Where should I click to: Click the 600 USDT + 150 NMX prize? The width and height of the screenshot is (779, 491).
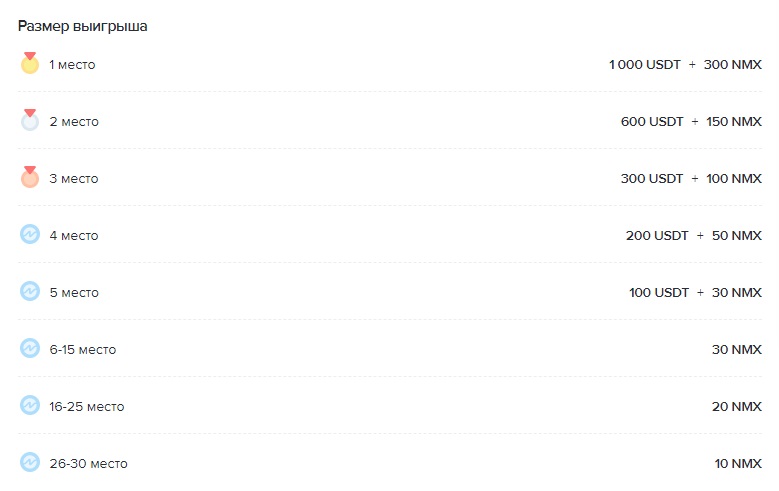pyautogui.click(x=691, y=122)
